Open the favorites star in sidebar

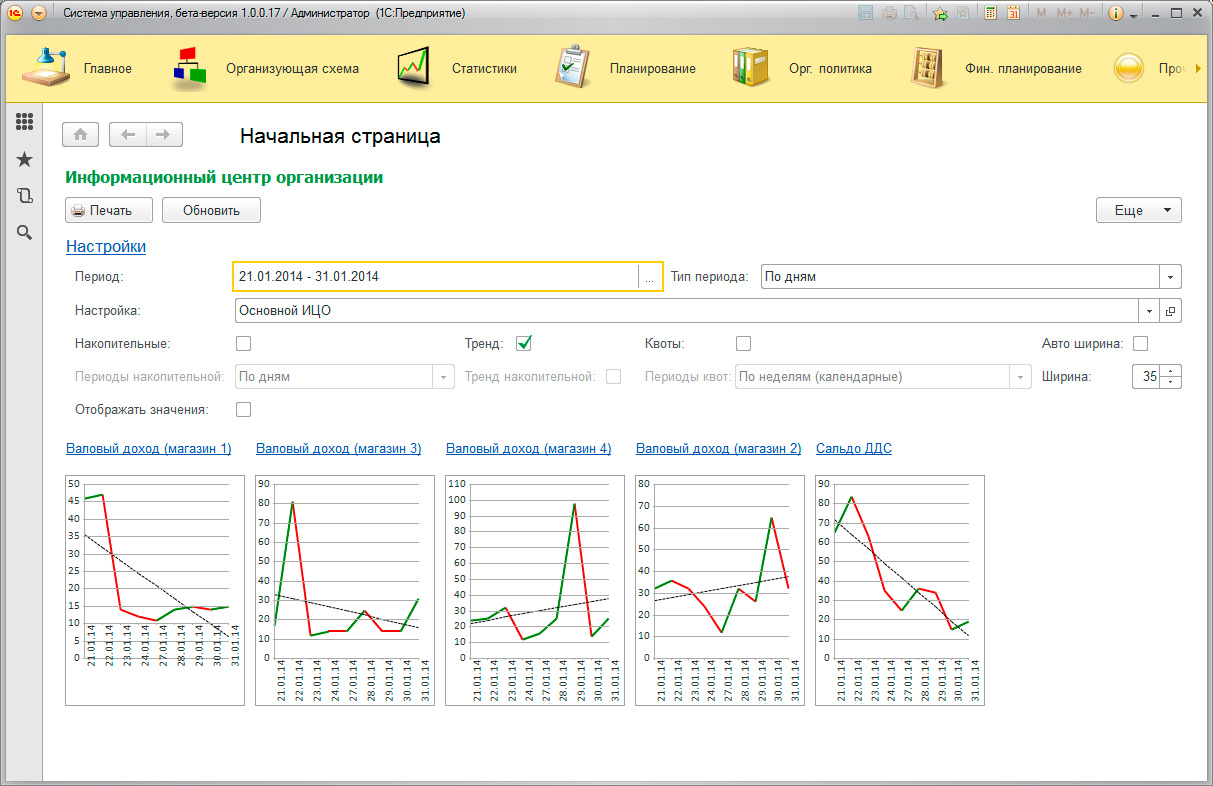point(25,159)
